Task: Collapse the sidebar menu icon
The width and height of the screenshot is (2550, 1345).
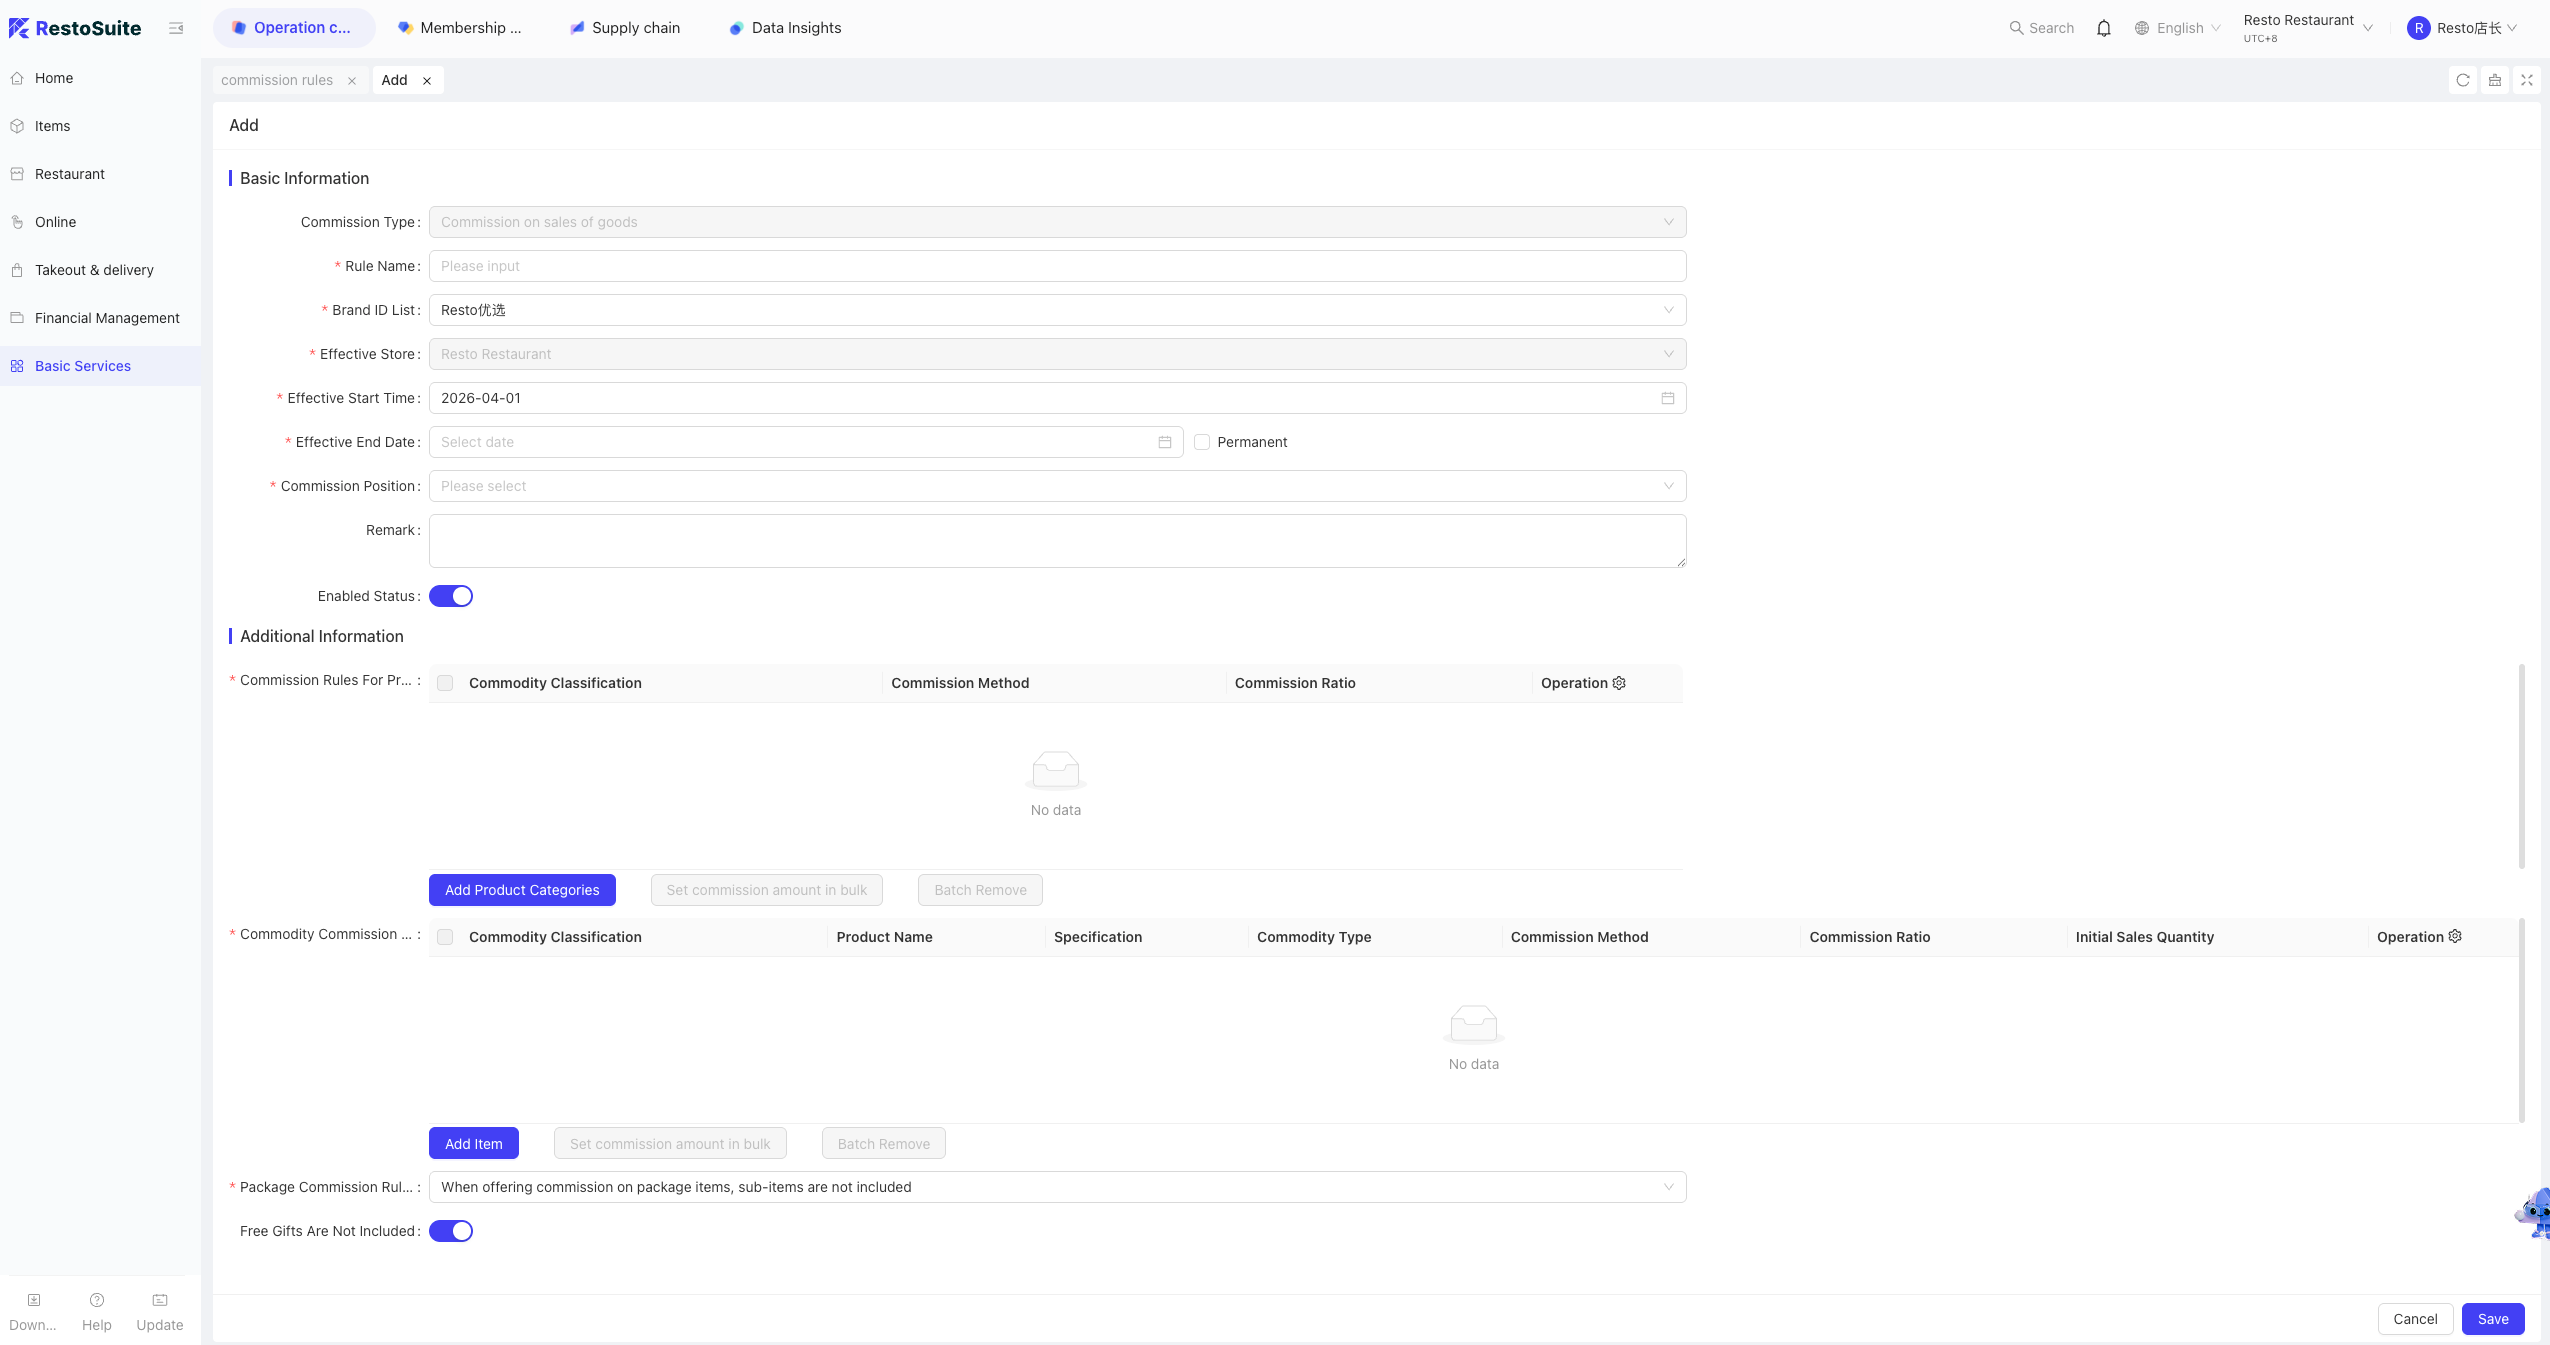Action: pyautogui.click(x=176, y=28)
